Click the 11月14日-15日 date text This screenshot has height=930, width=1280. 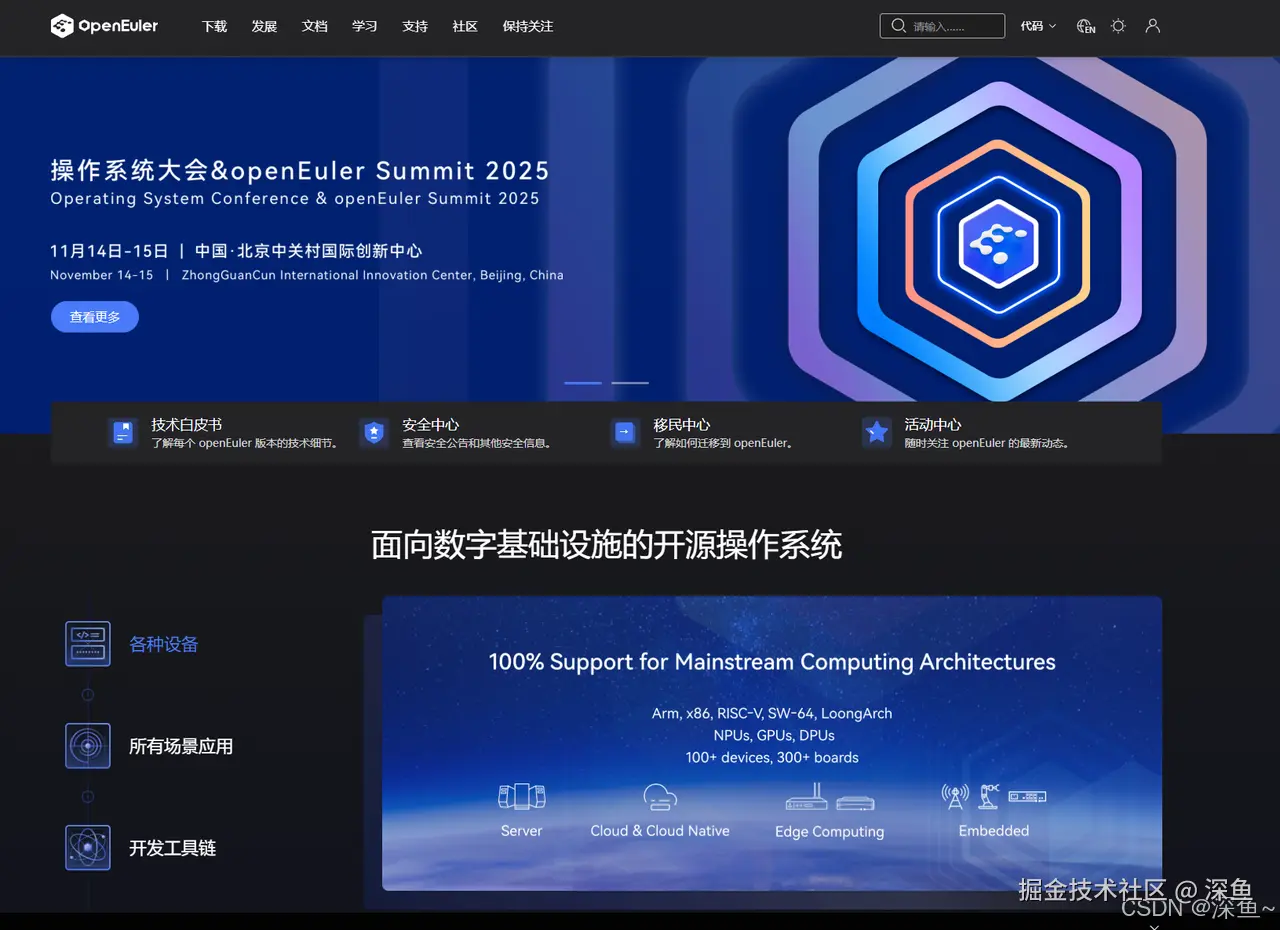(x=109, y=251)
